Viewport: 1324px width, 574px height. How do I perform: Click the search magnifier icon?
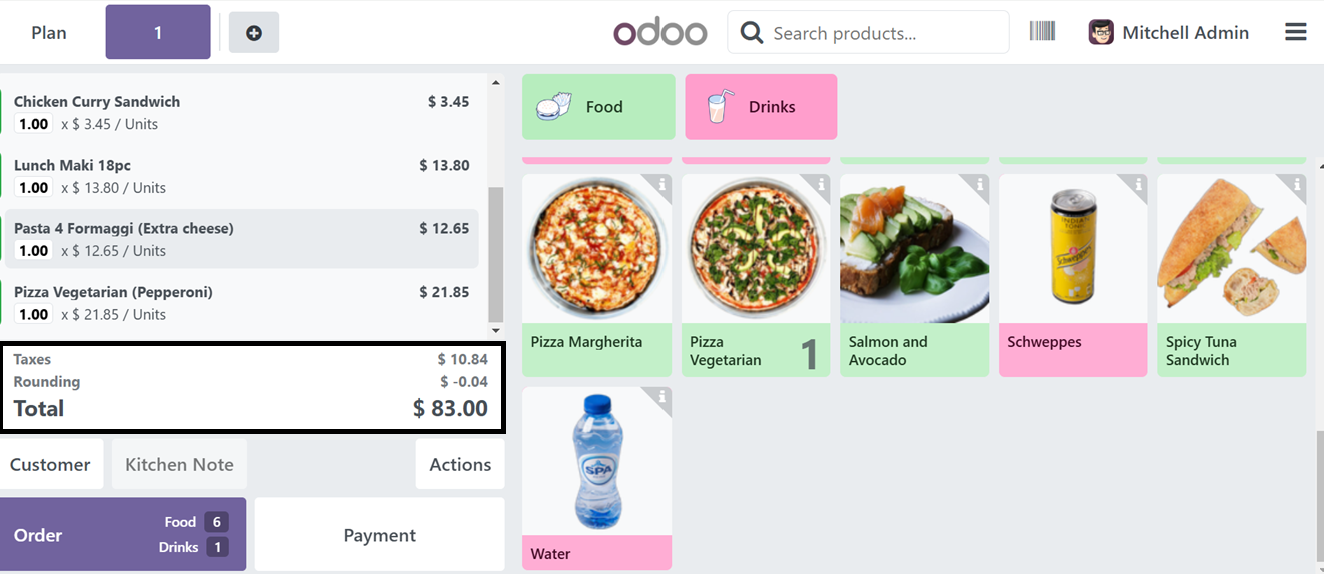pyautogui.click(x=752, y=33)
